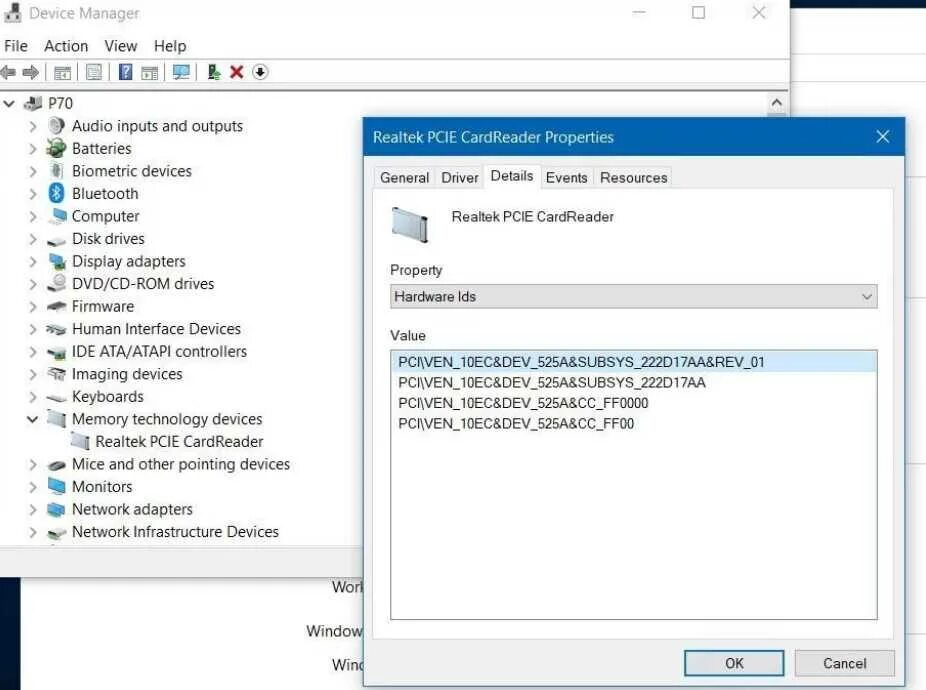The image size is (926, 690).
Task: Select hardware ID ending SUBSYS_222D17AA
Action: click(x=634, y=383)
